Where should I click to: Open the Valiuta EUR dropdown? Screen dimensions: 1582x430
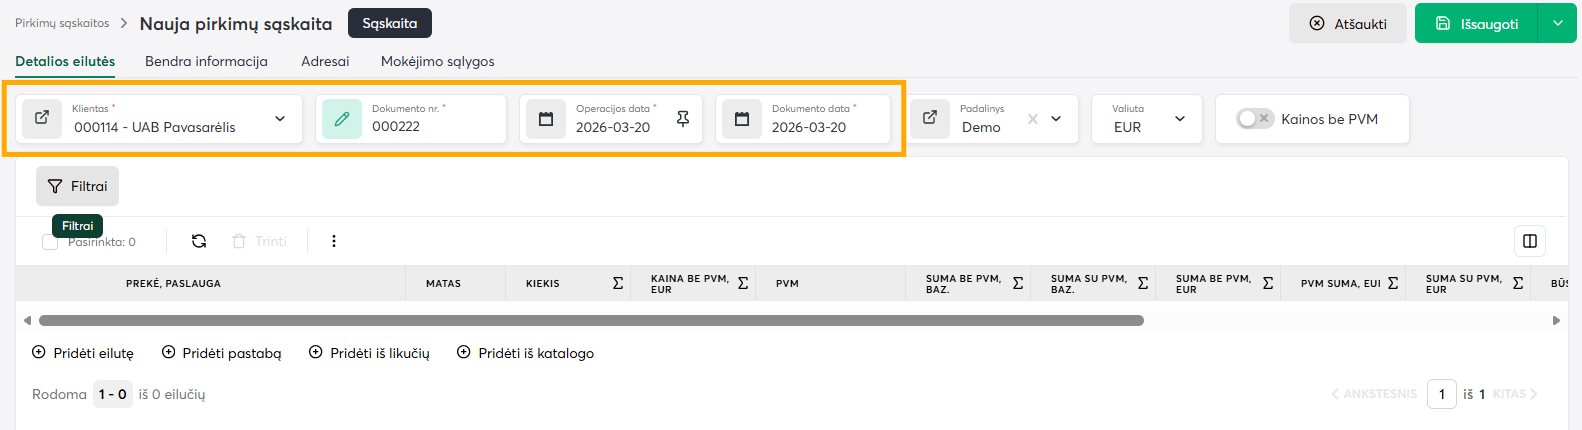pos(1180,119)
